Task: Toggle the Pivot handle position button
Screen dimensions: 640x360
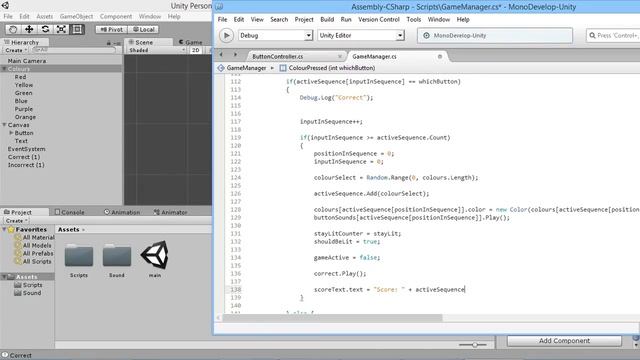Action: [111, 29]
